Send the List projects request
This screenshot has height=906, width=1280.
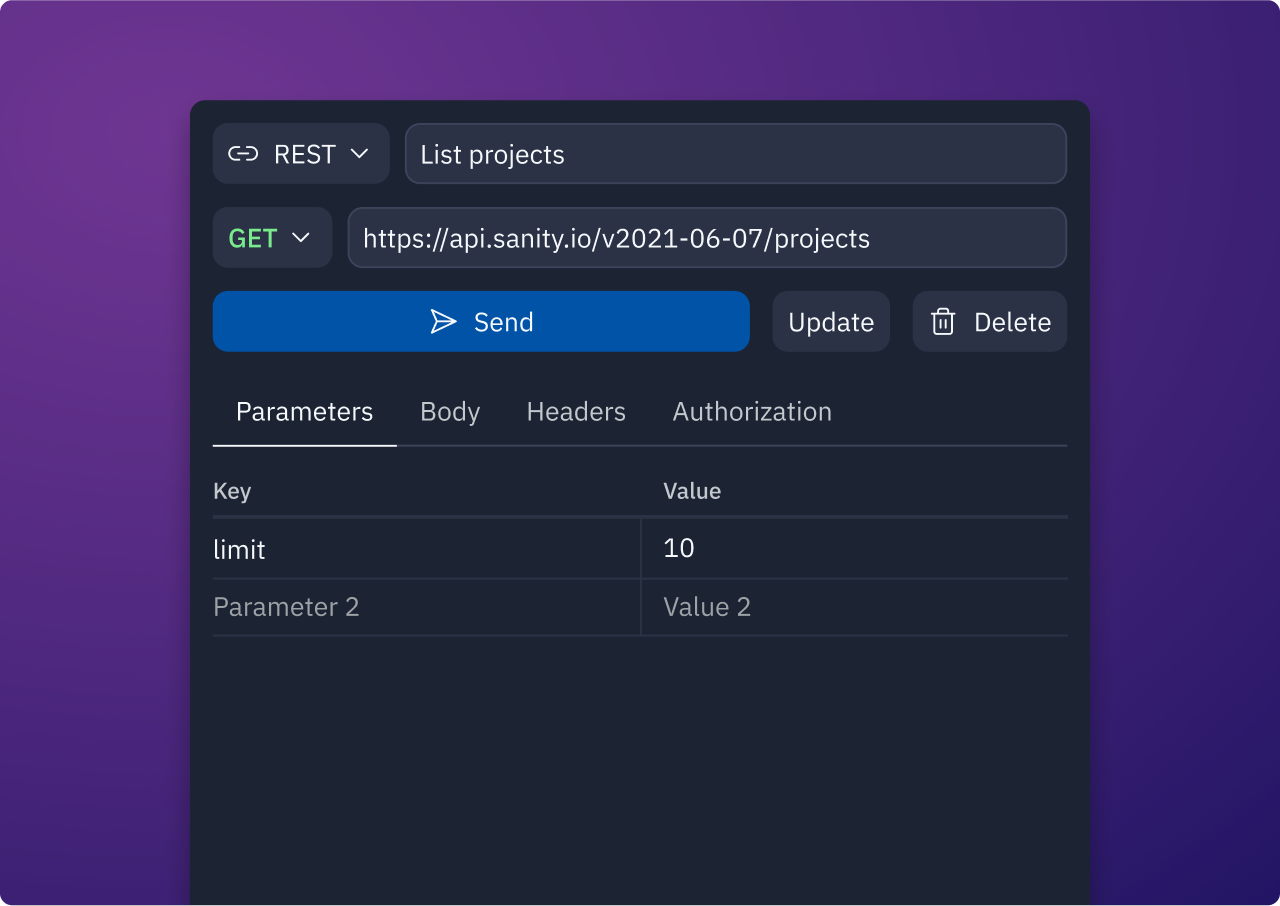pyautogui.click(x=481, y=321)
